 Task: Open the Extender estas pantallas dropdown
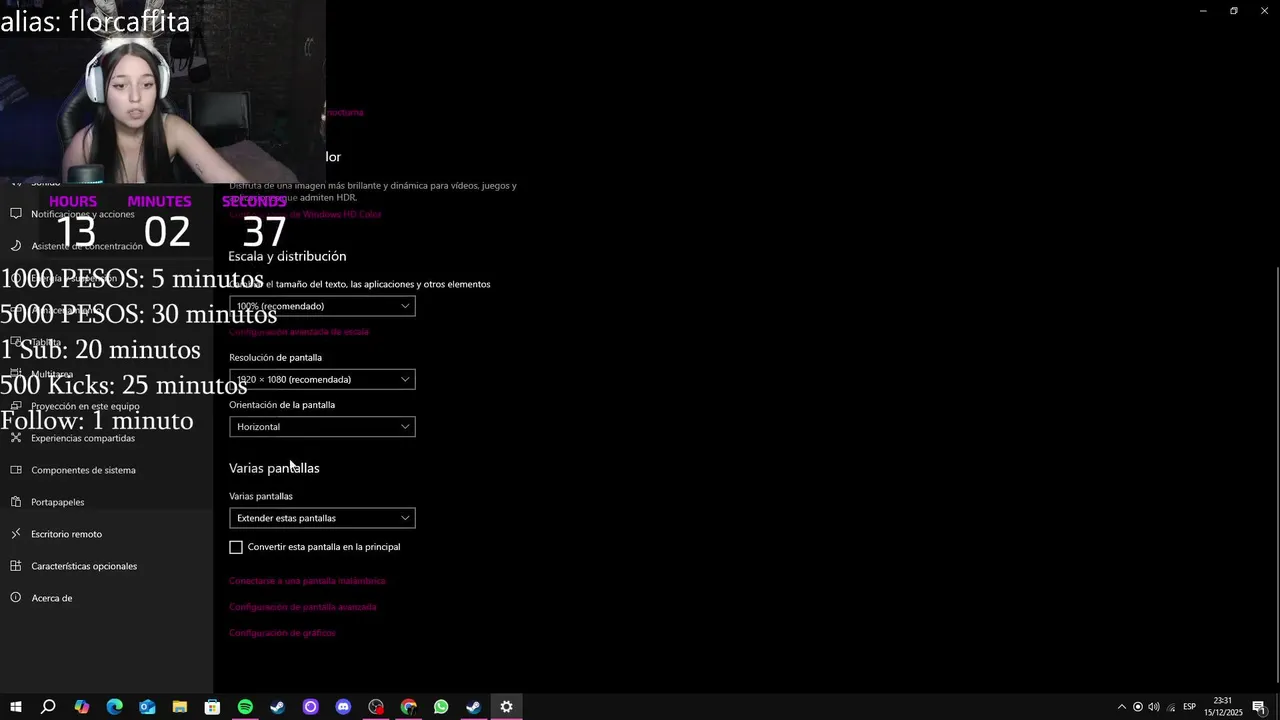coord(322,518)
